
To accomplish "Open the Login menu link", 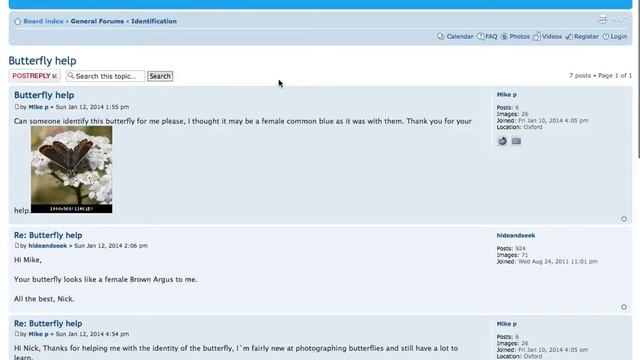I will pyautogui.click(x=619, y=37).
